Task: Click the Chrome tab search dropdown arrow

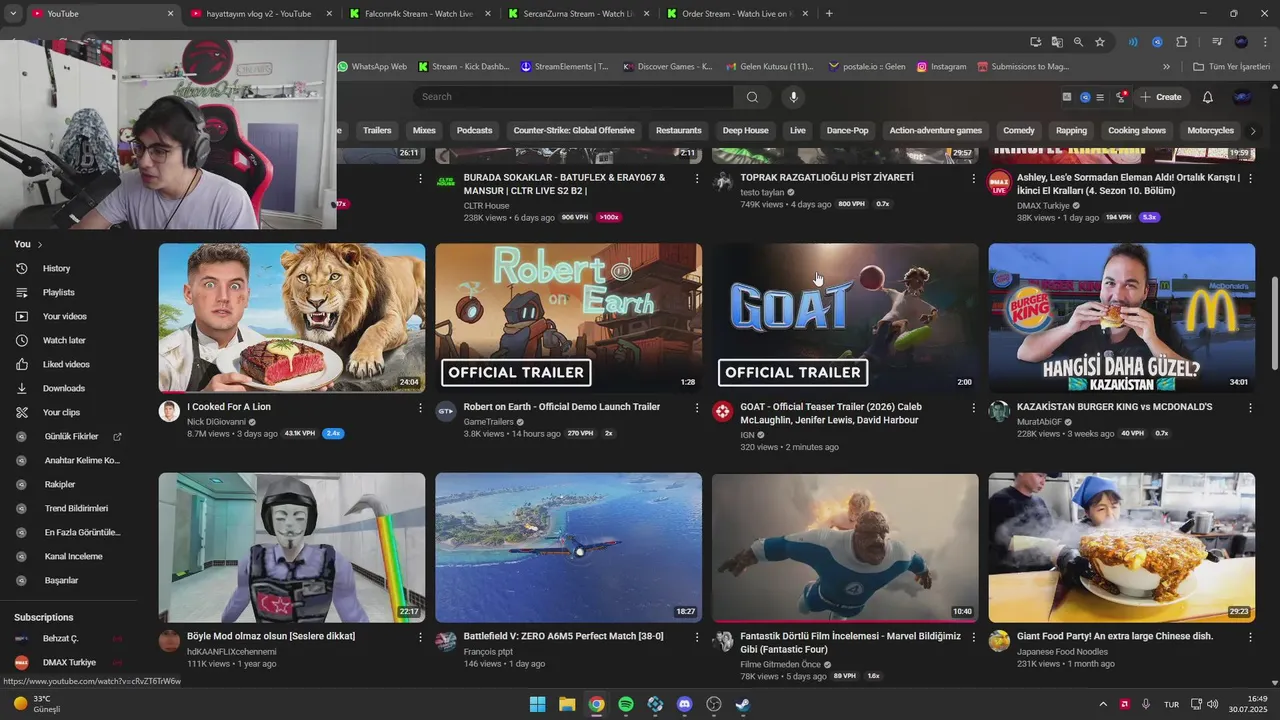Action: (12, 14)
